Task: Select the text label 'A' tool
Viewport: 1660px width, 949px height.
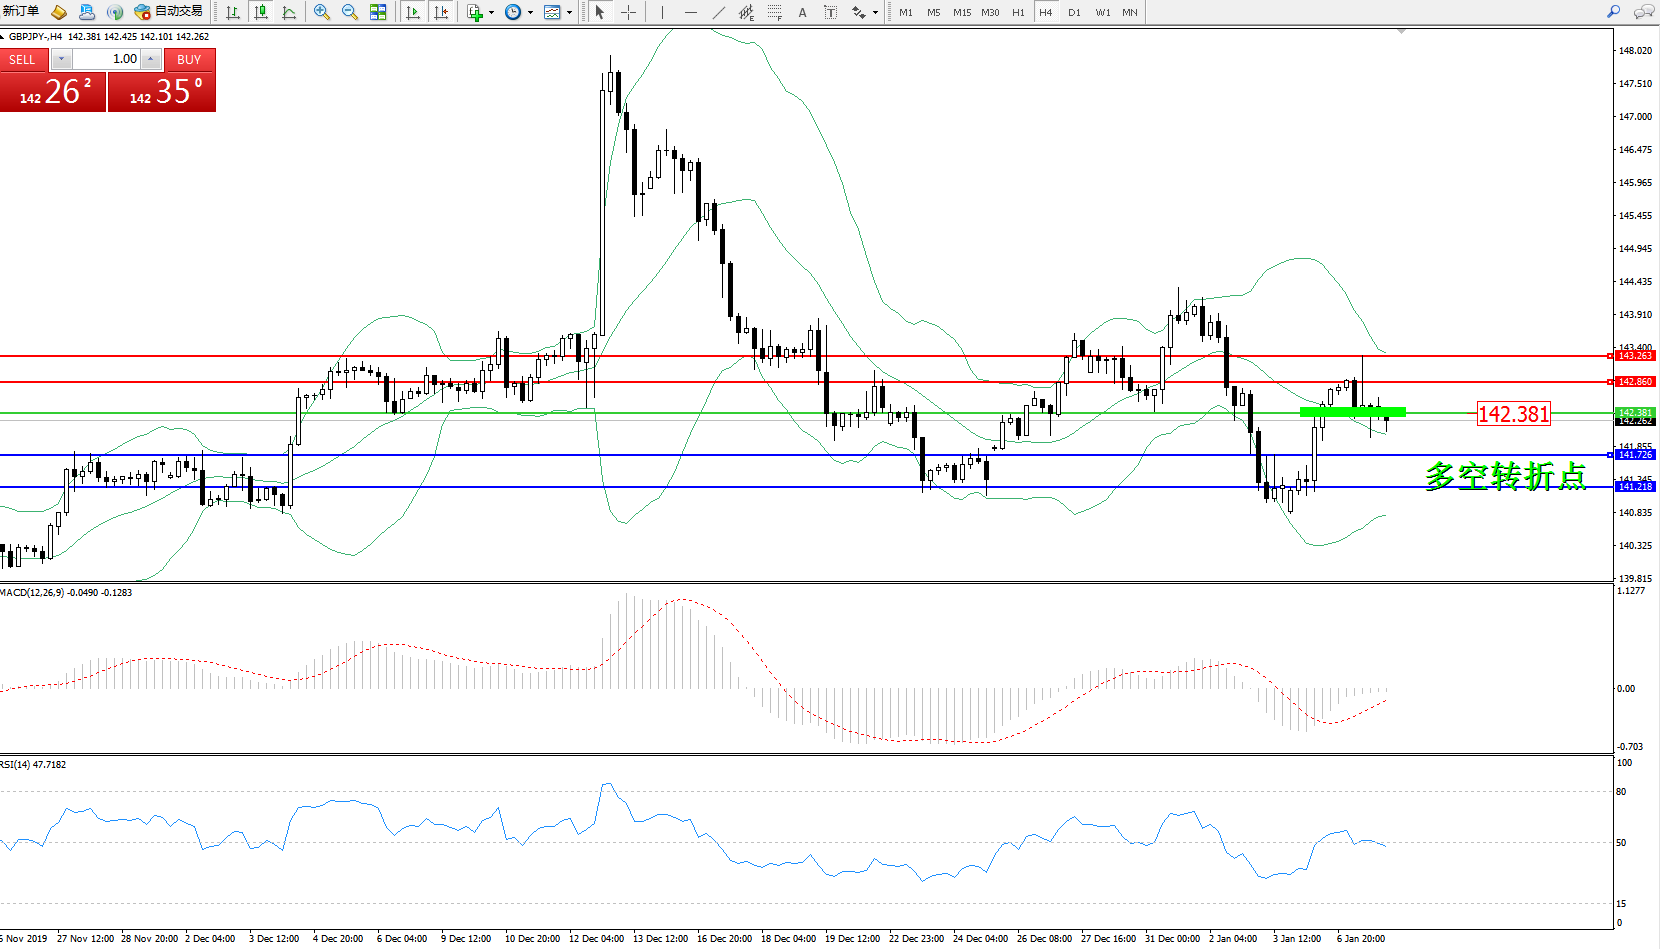Action: pyautogui.click(x=802, y=12)
